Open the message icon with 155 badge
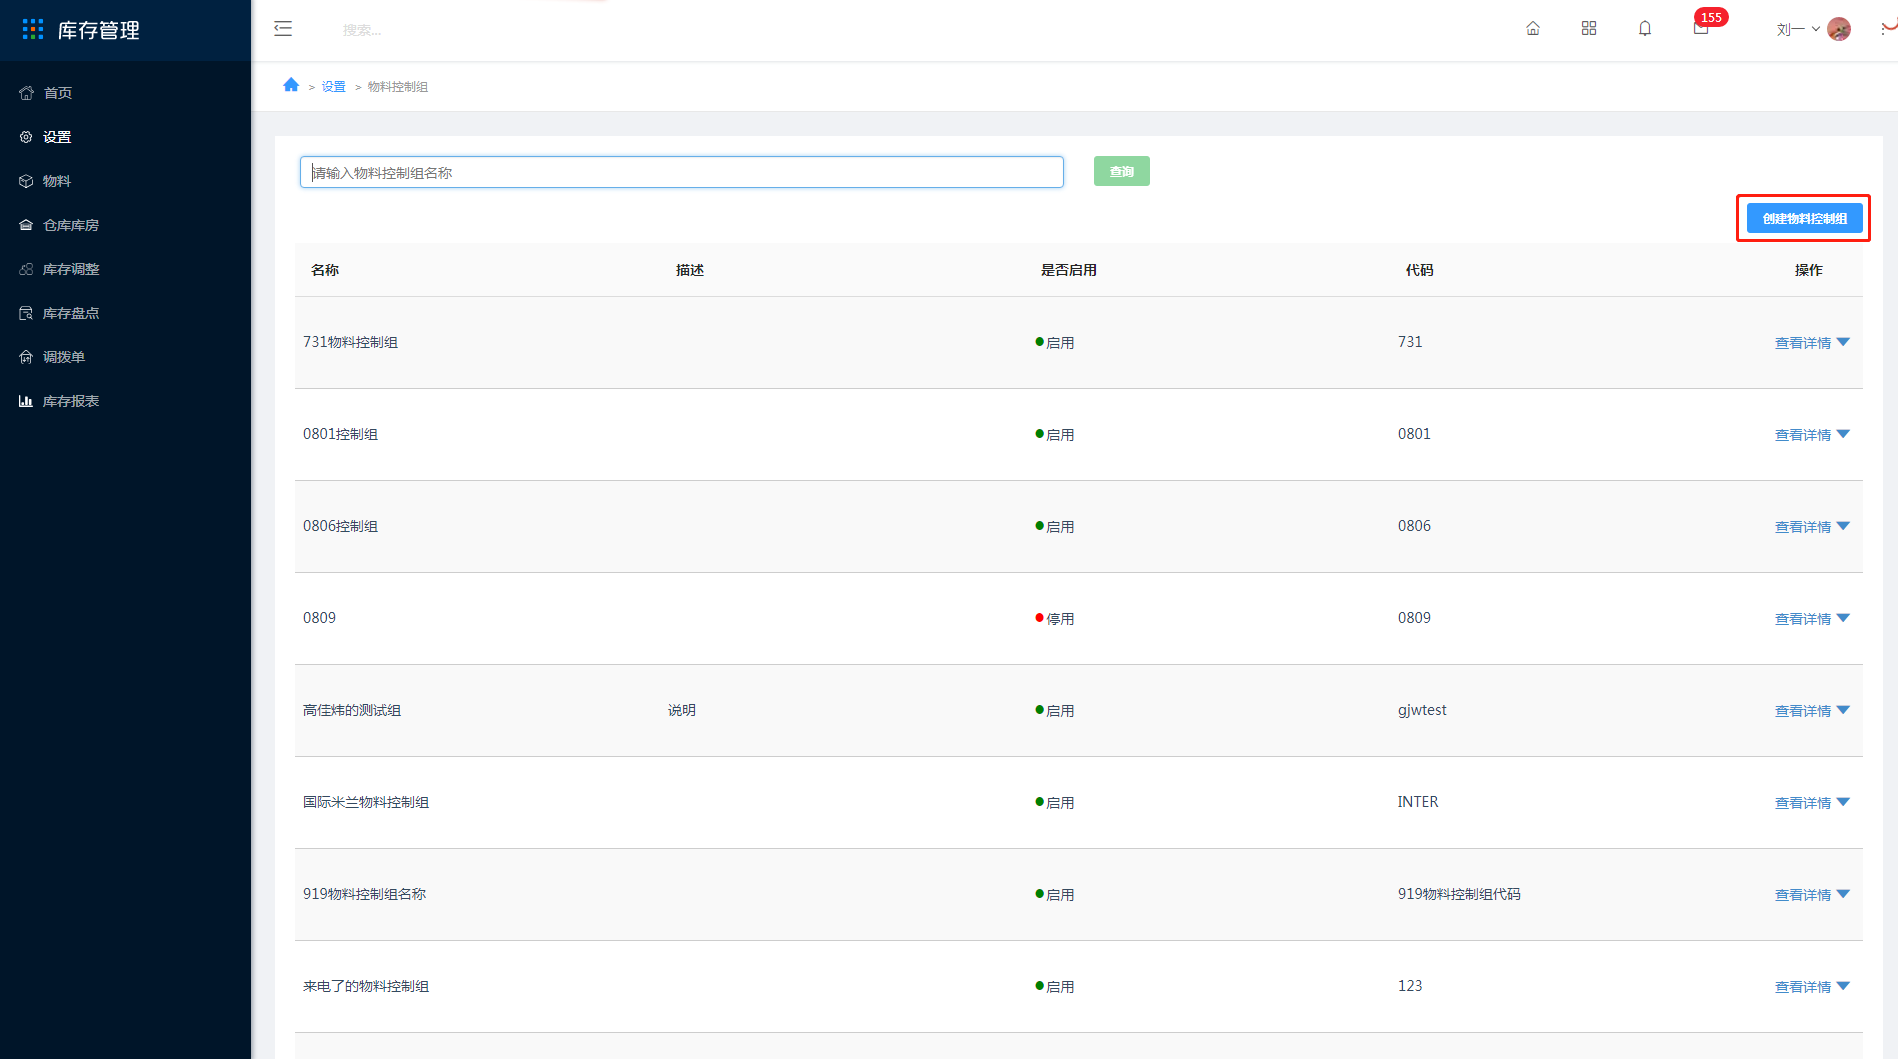 1701,29
